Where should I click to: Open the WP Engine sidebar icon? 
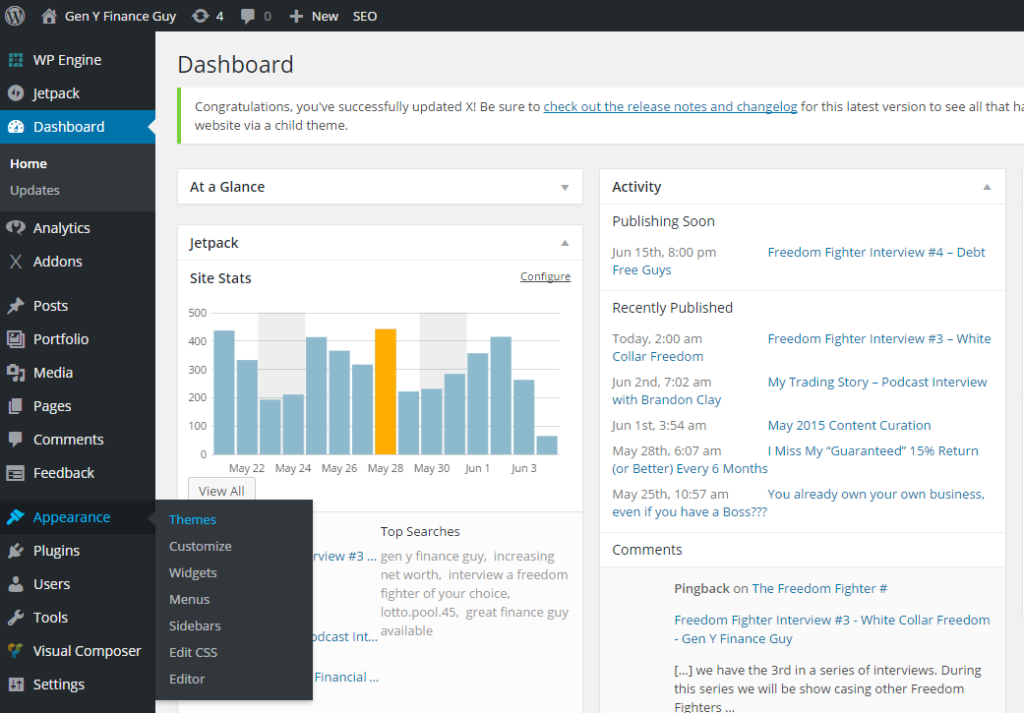click(16, 60)
